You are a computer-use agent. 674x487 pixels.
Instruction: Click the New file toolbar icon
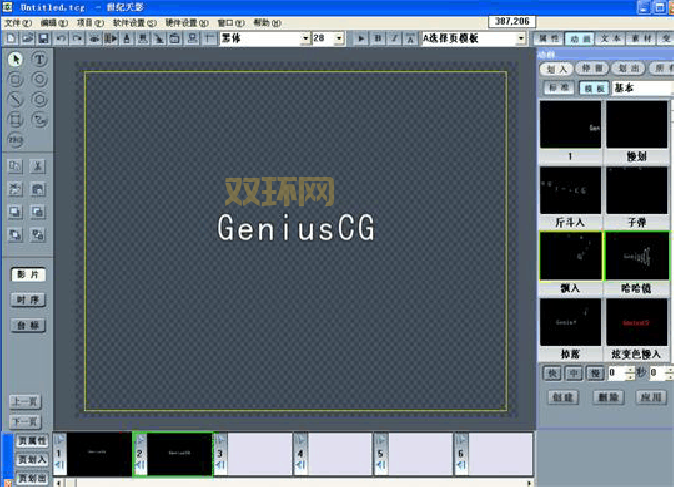pos(11,39)
